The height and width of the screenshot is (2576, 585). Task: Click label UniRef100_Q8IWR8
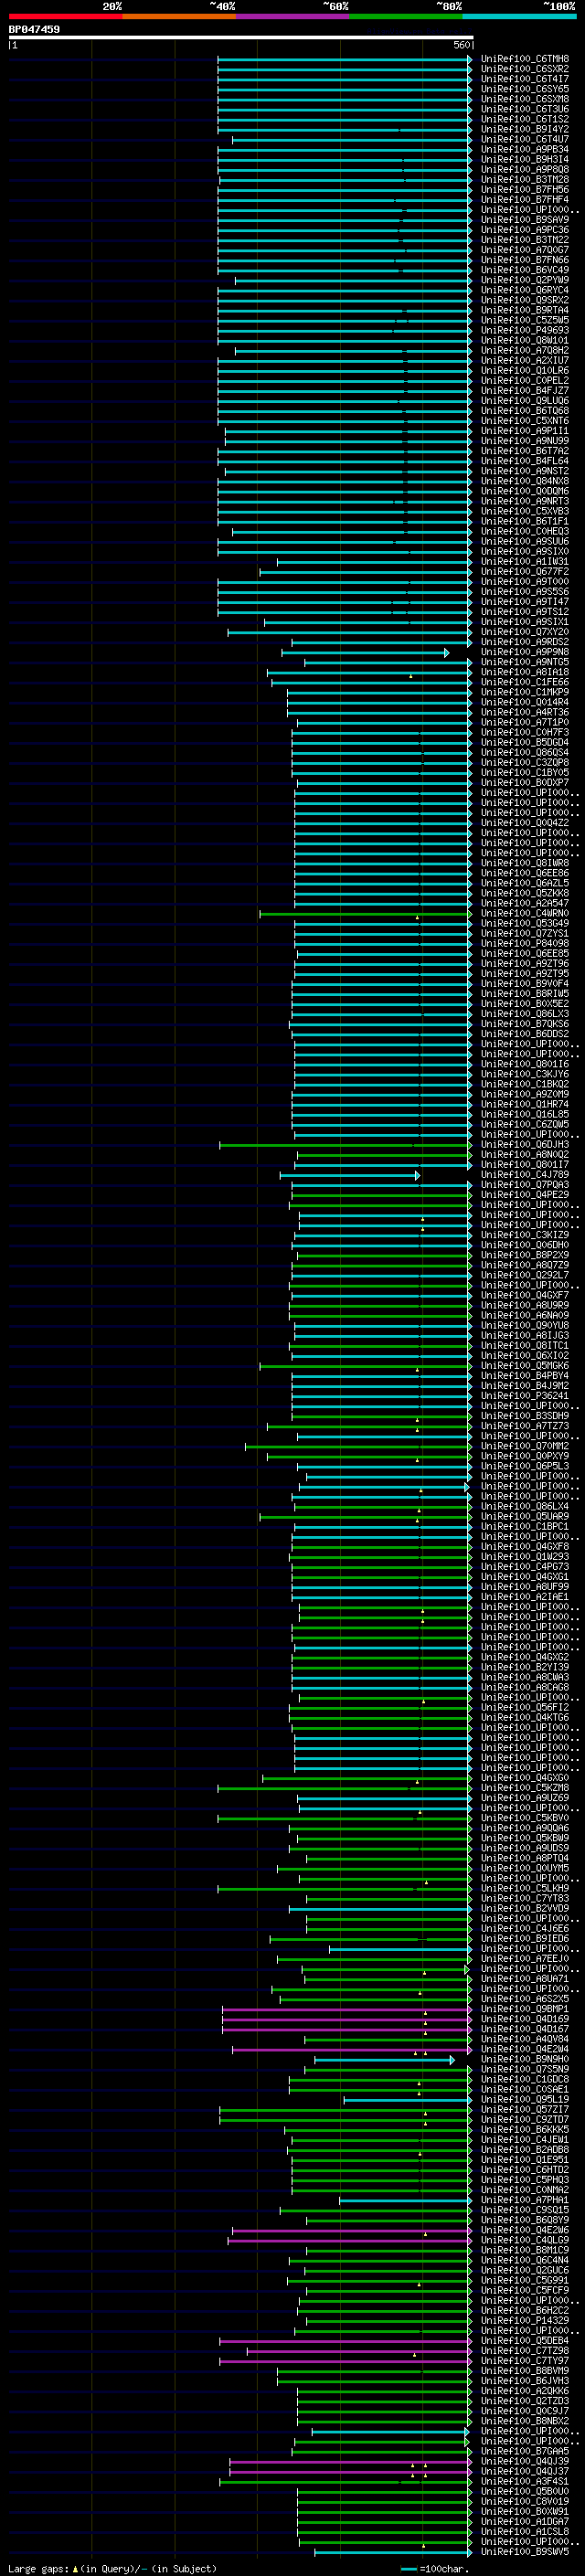pyautogui.click(x=525, y=863)
